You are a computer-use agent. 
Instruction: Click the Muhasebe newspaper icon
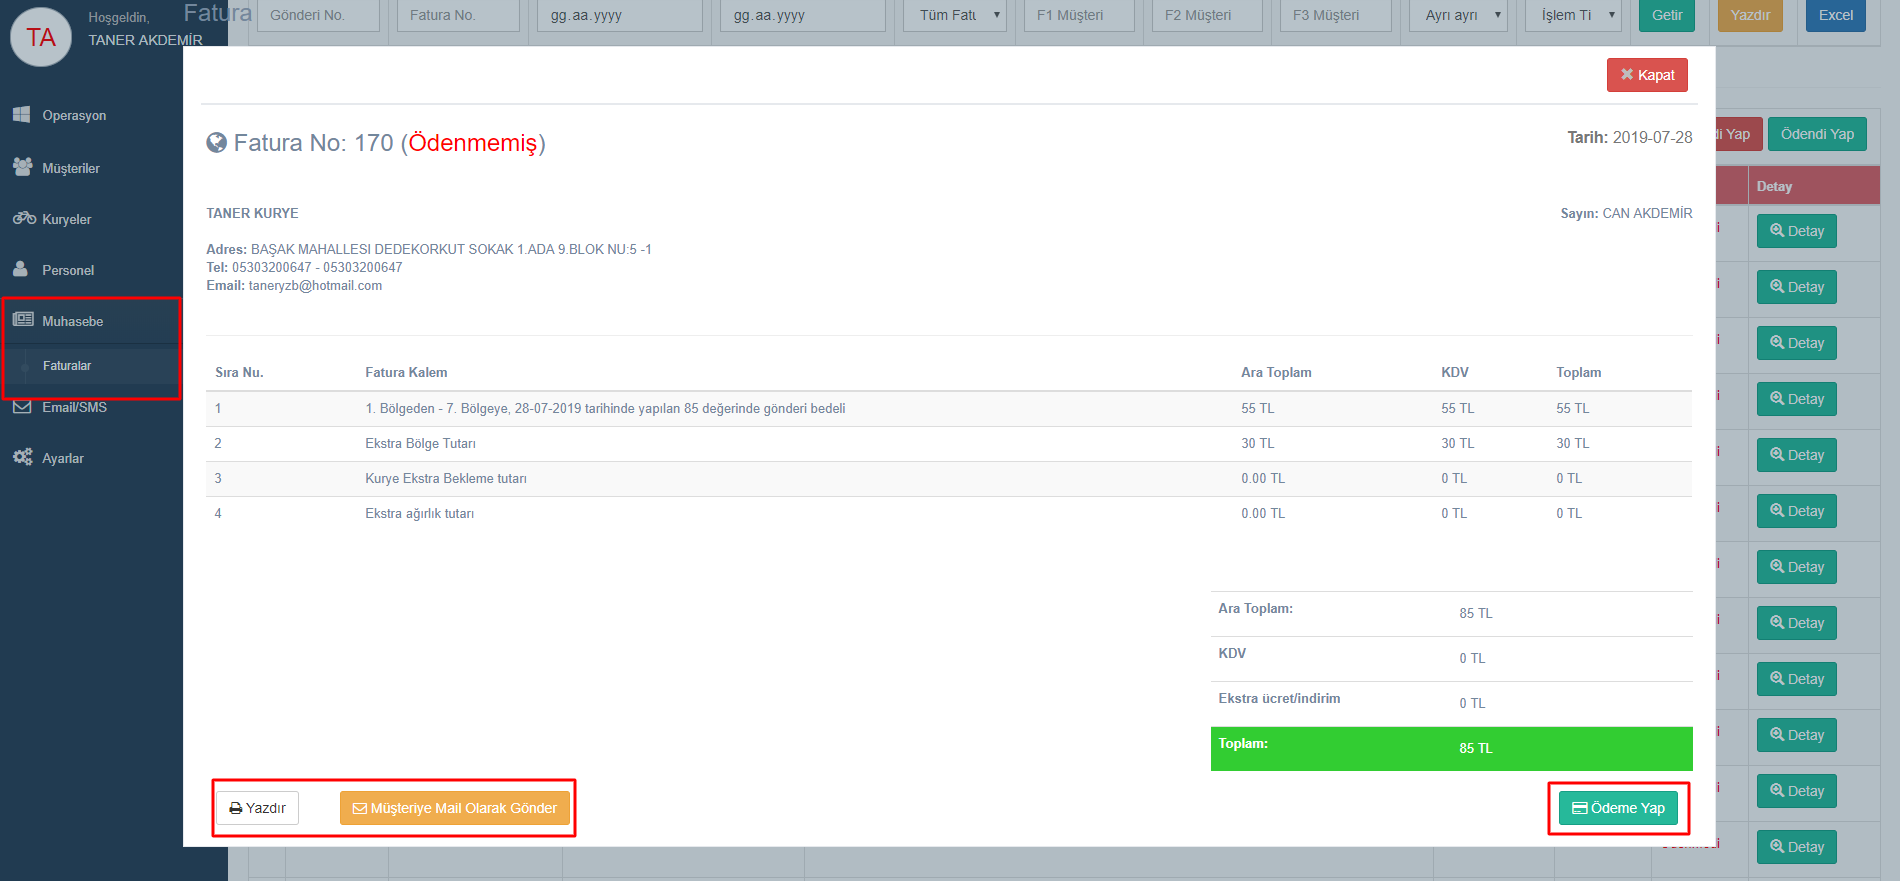coord(23,320)
